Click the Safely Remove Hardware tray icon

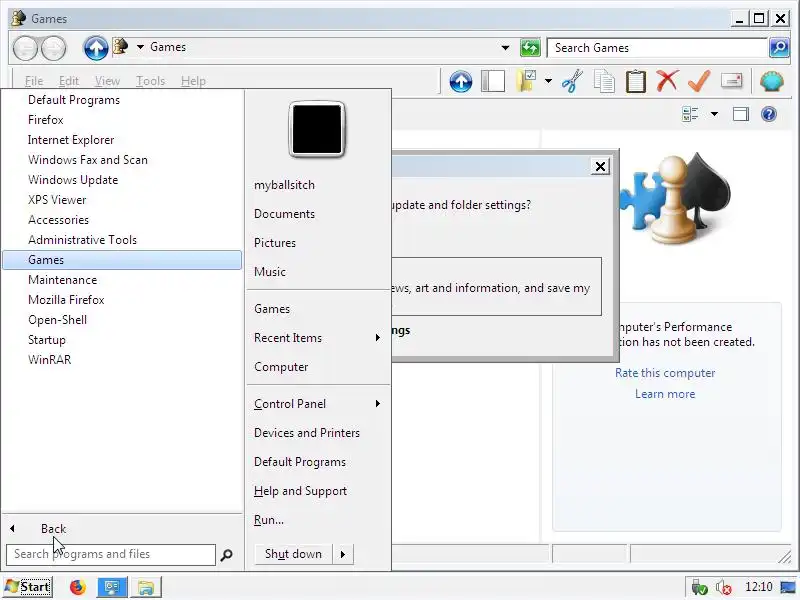698,587
